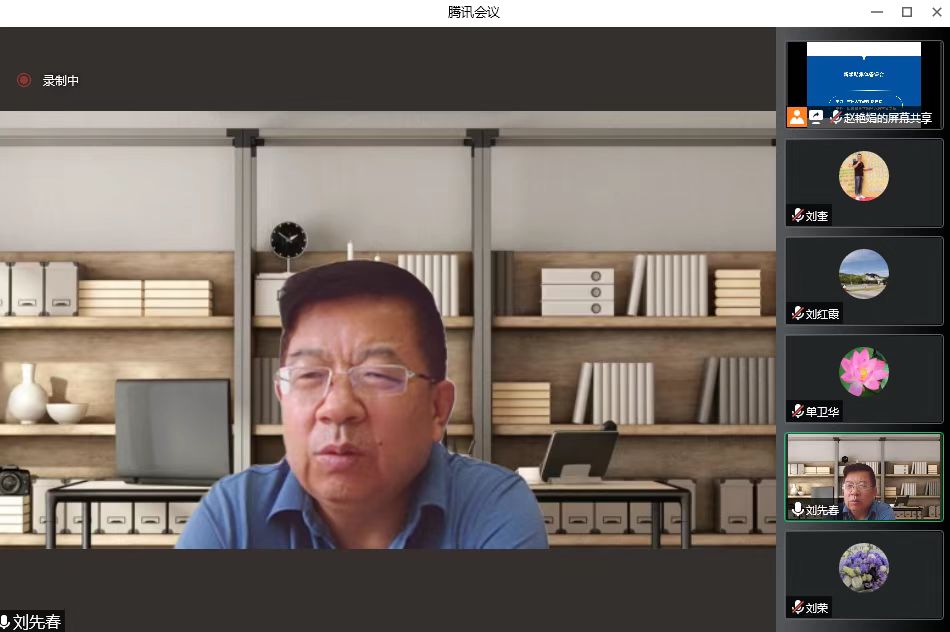This screenshot has width=950, height=632.
Task: Select 刘荣's purple flower avatar
Action: pyautogui.click(x=864, y=568)
